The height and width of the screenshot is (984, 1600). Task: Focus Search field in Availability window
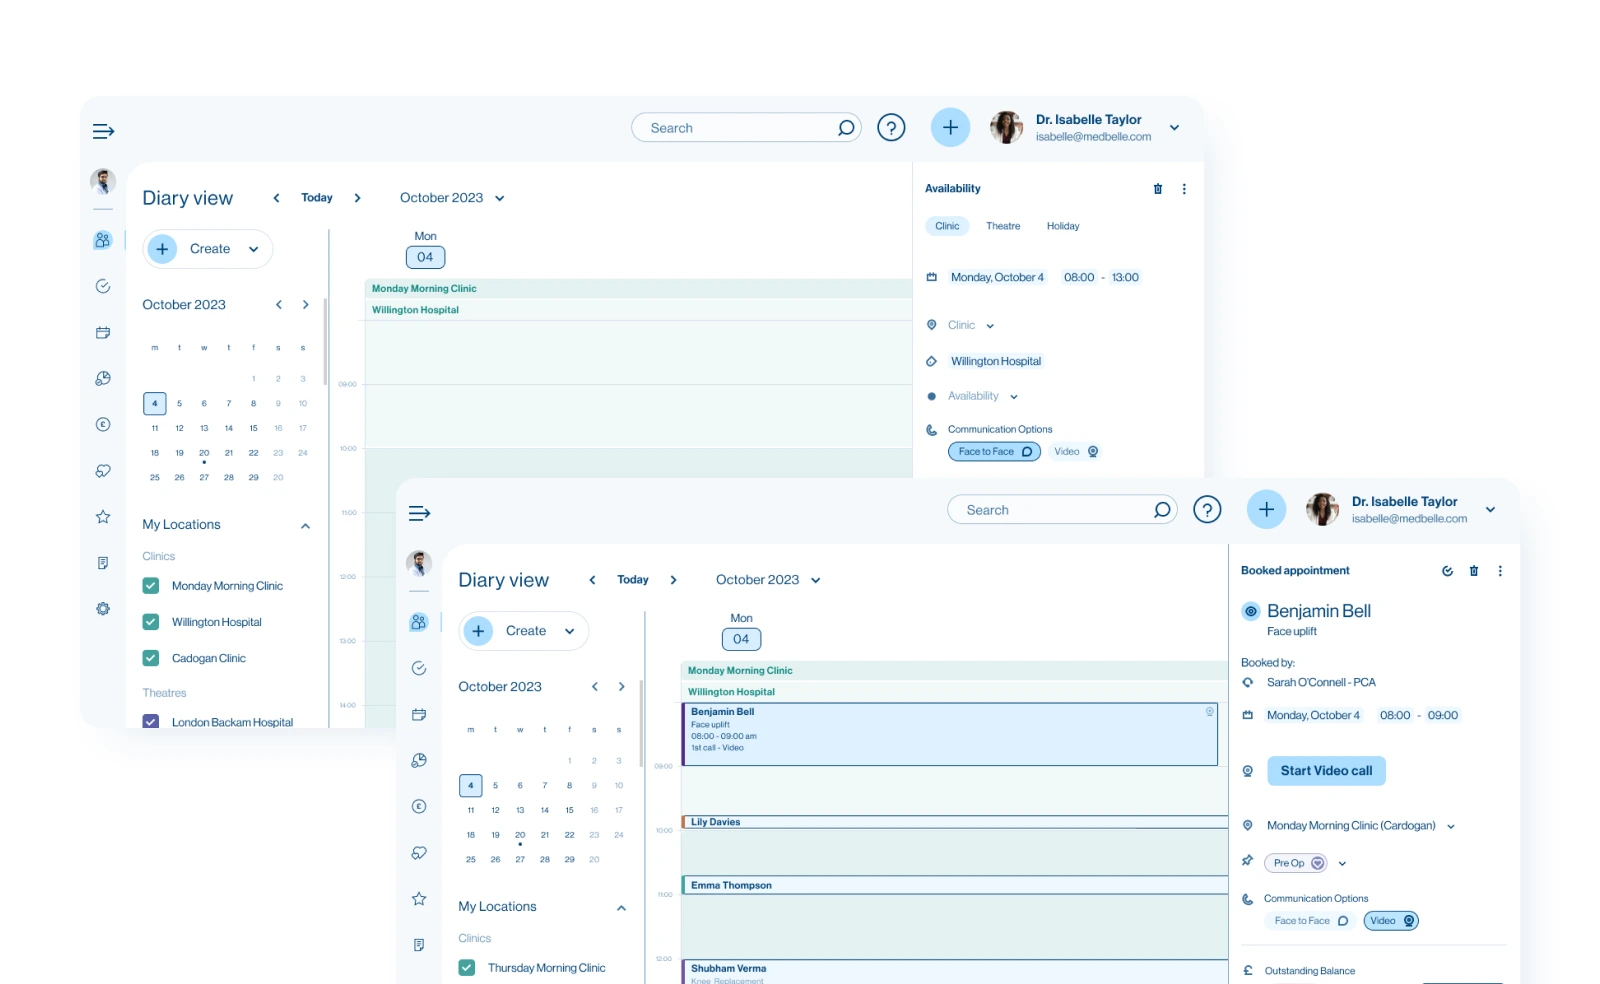(x=746, y=128)
